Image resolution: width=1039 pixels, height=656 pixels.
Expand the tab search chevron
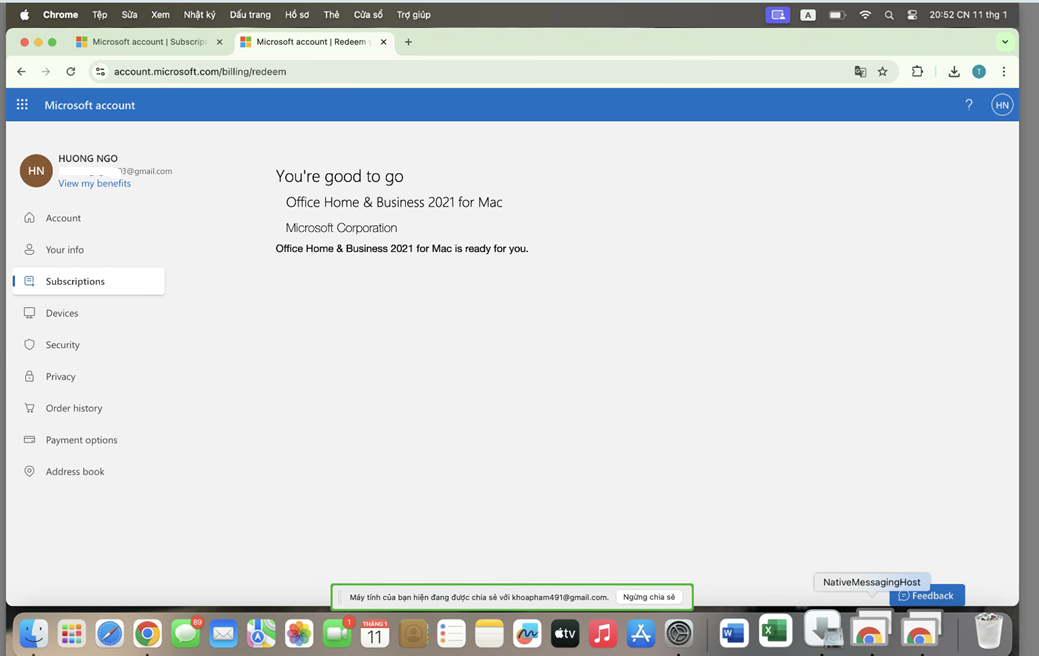click(1005, 42)
